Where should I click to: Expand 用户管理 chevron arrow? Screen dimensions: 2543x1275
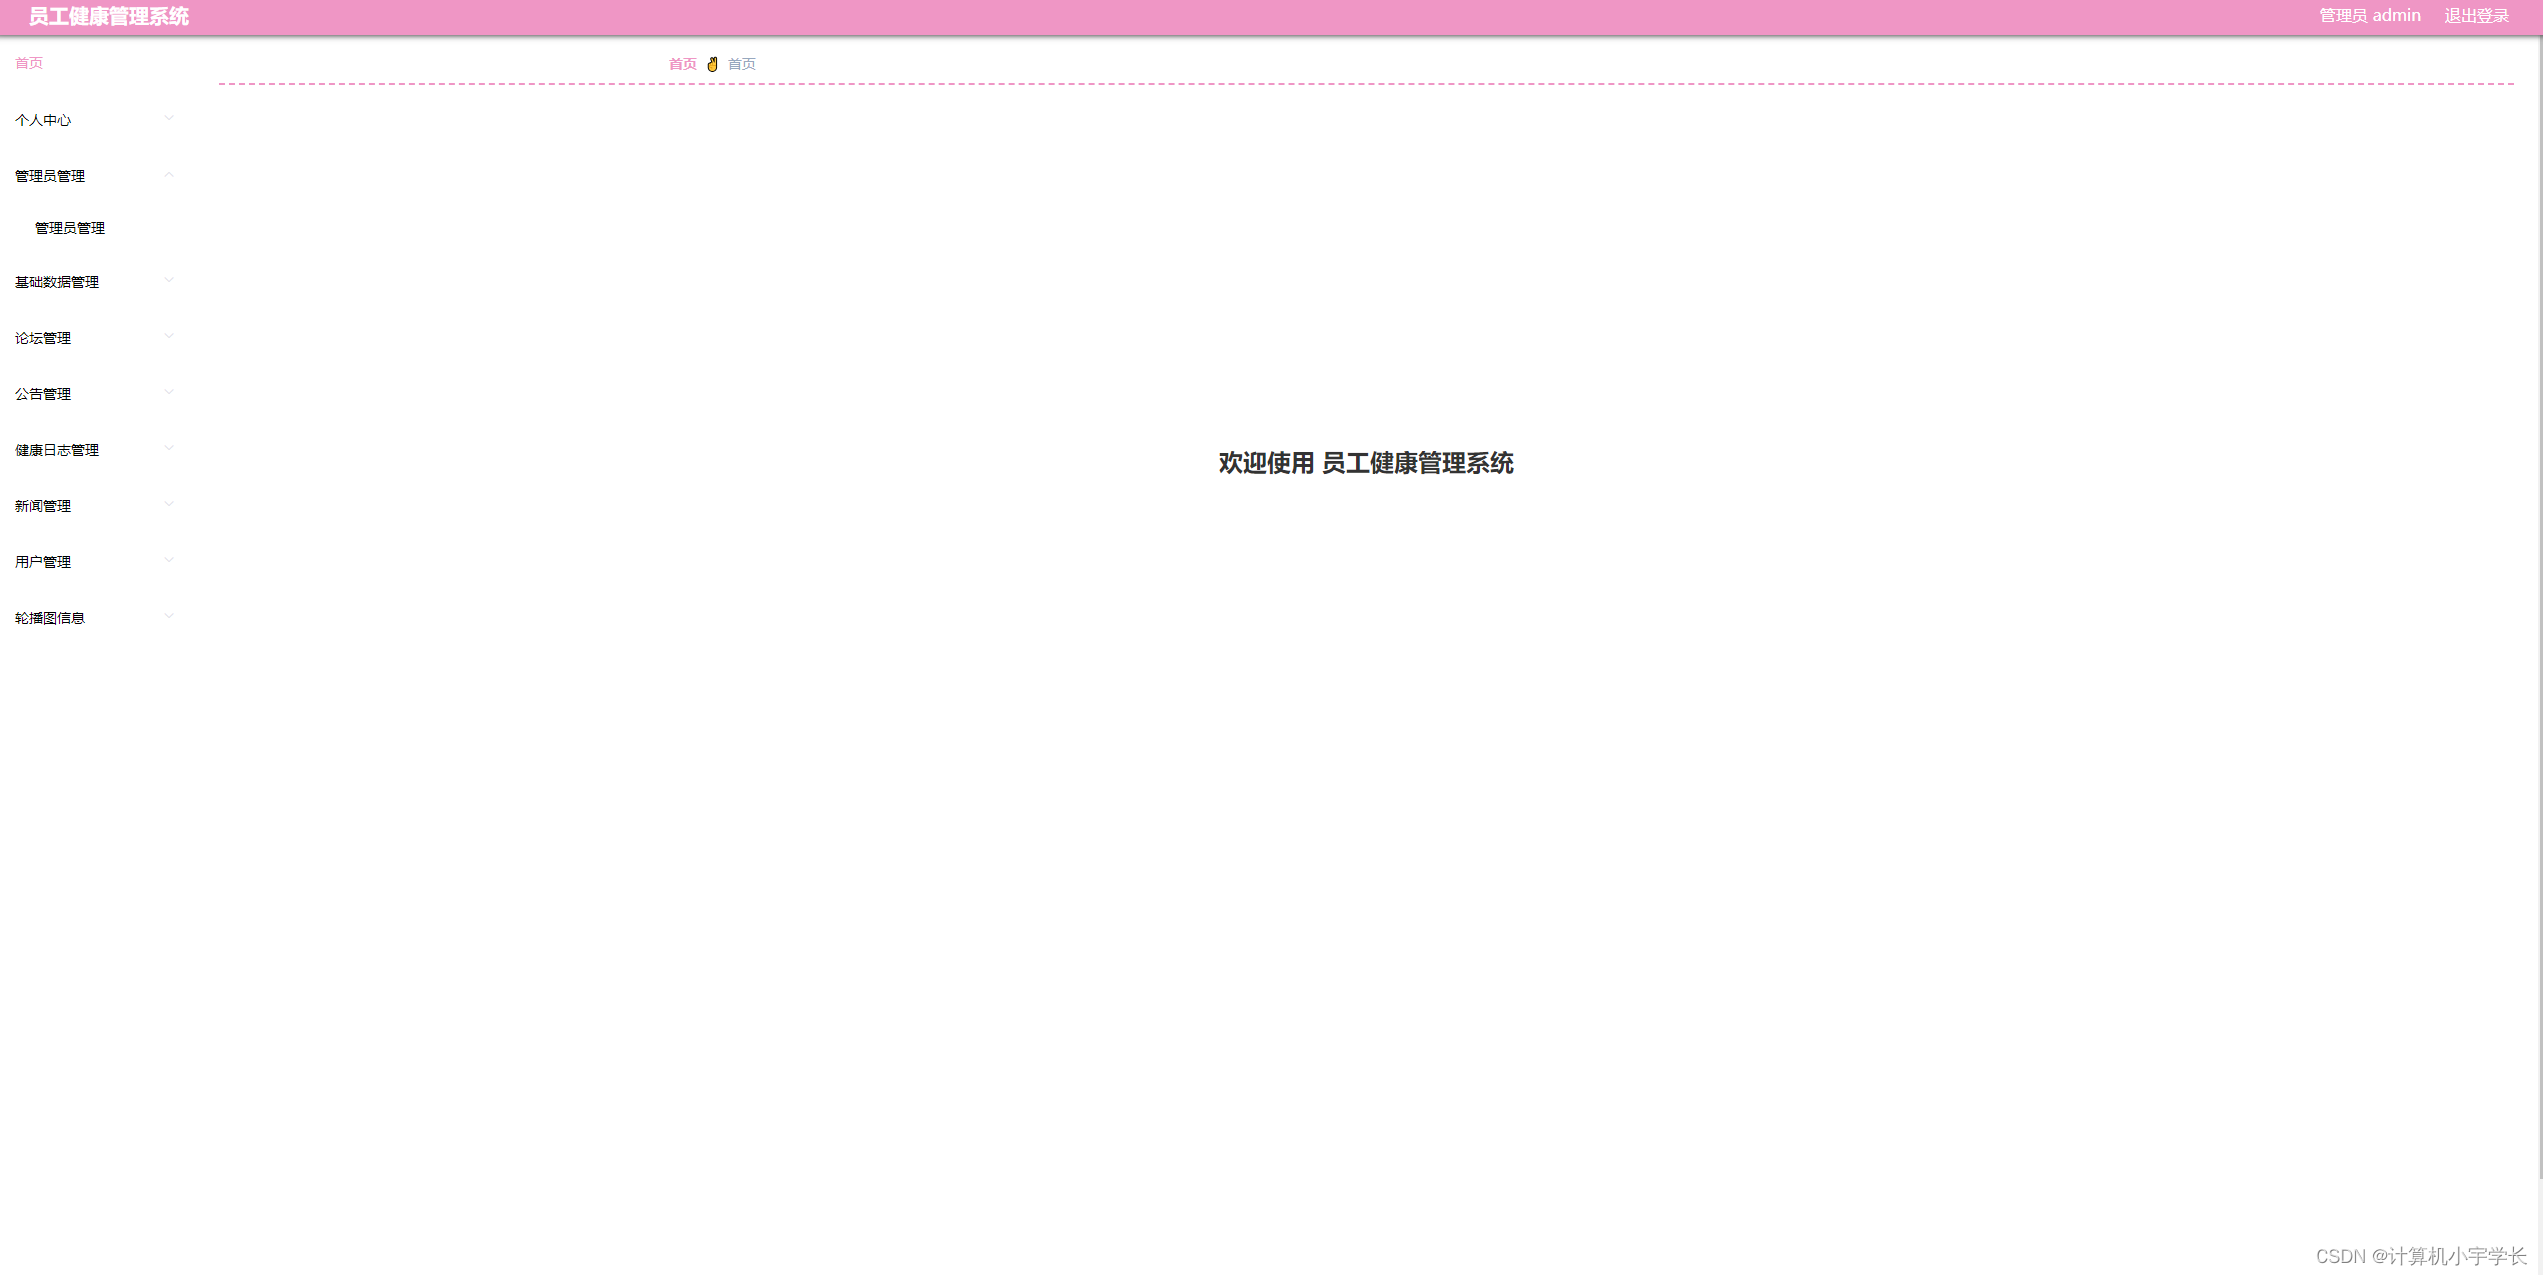pyautogui.click(x=169, y=560)
